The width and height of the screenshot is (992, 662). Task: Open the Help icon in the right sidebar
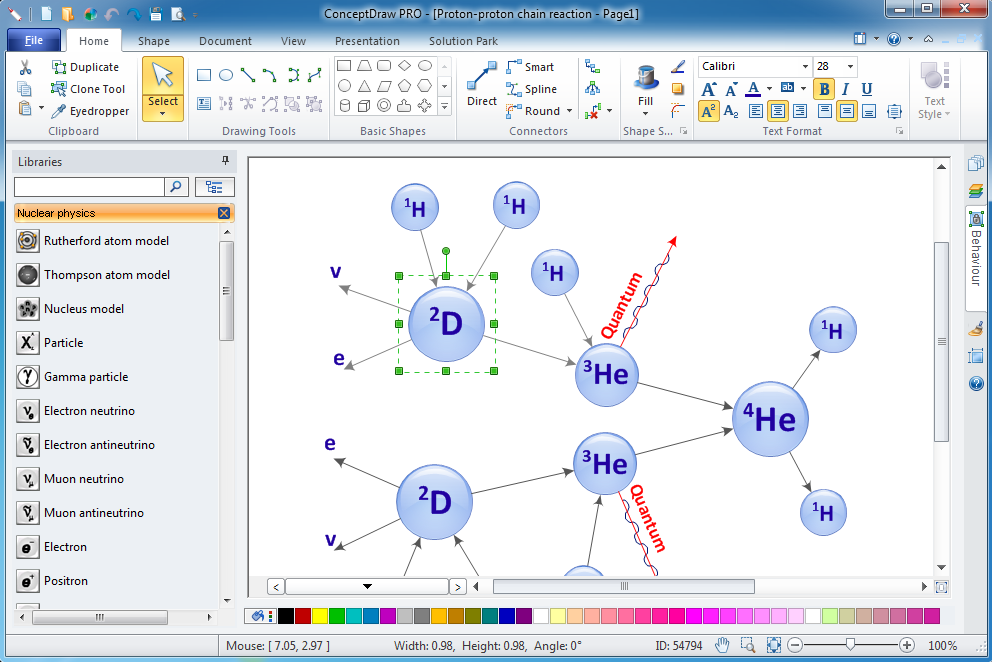975,383
